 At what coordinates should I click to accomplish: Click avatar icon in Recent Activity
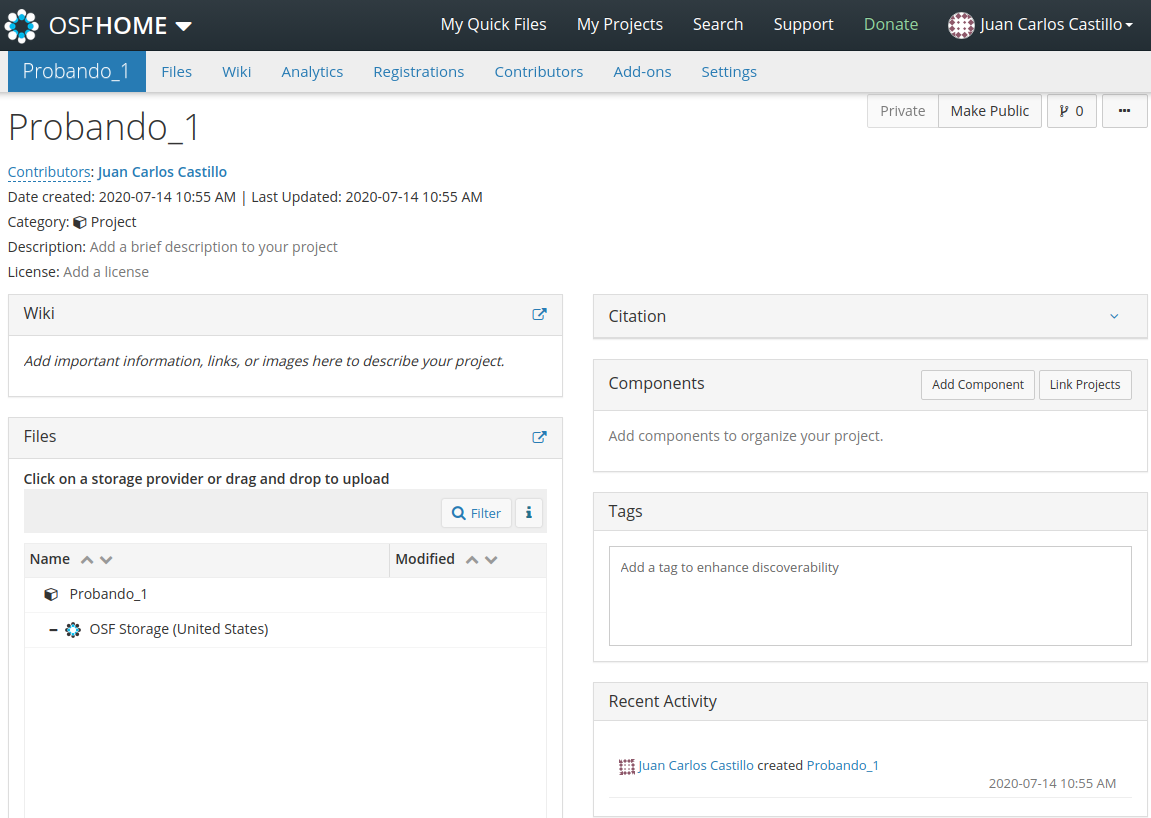626,767
